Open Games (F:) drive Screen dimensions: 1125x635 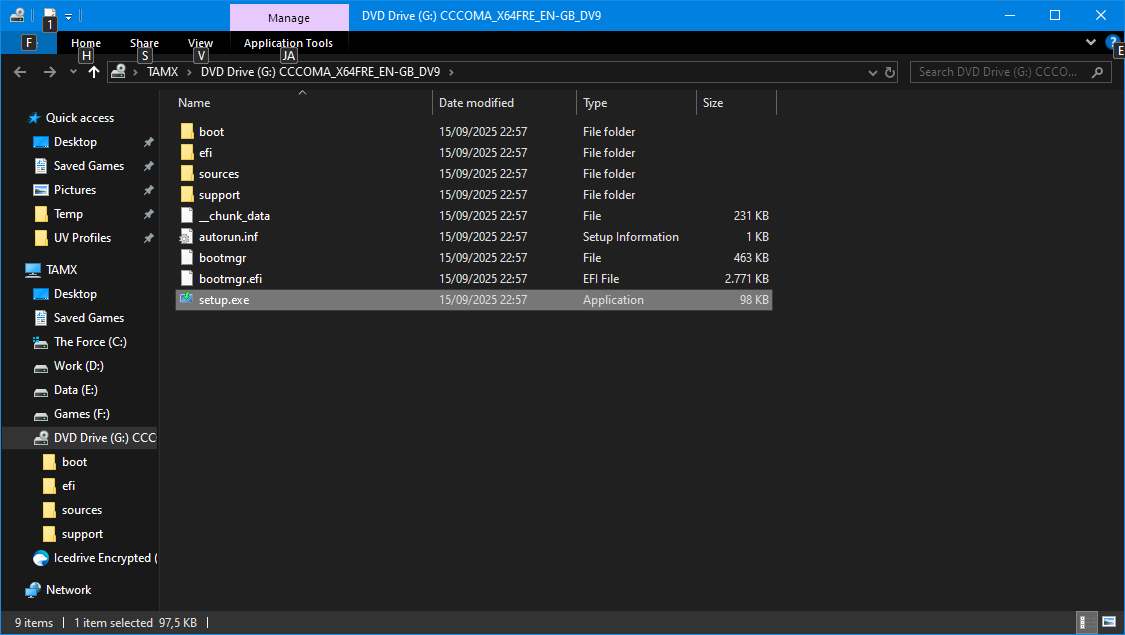click(81, 414)
